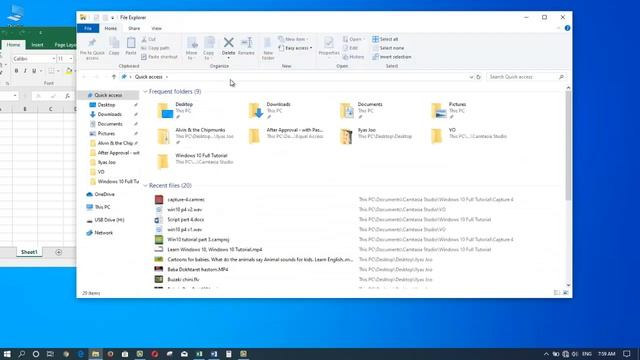The height and width of the screenshot is (360, 640).
Task: Click the File Explorer help icon
Action: click(x=567, y=28)
